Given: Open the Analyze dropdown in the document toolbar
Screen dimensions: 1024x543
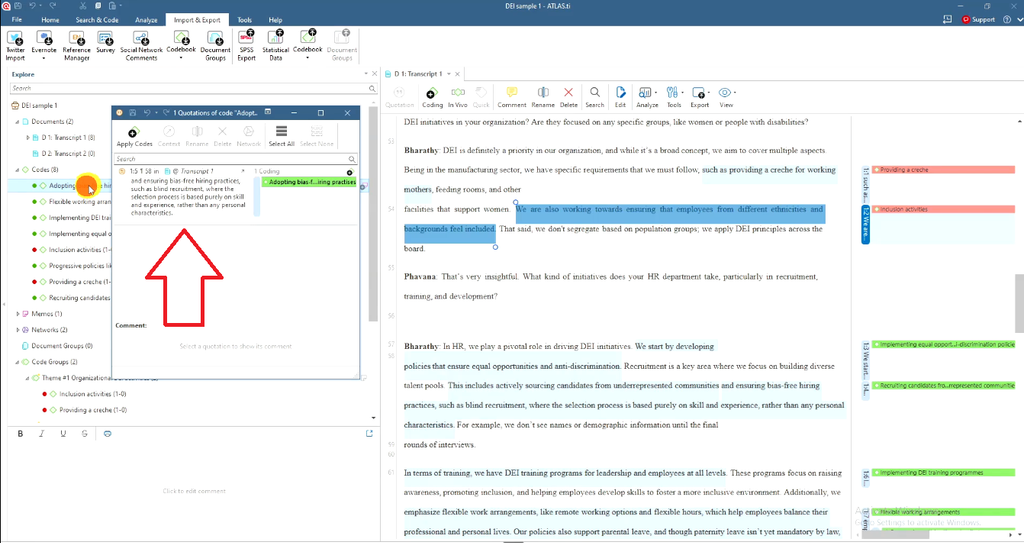Looking at the screenshot, I should click(x=647, y=97).
